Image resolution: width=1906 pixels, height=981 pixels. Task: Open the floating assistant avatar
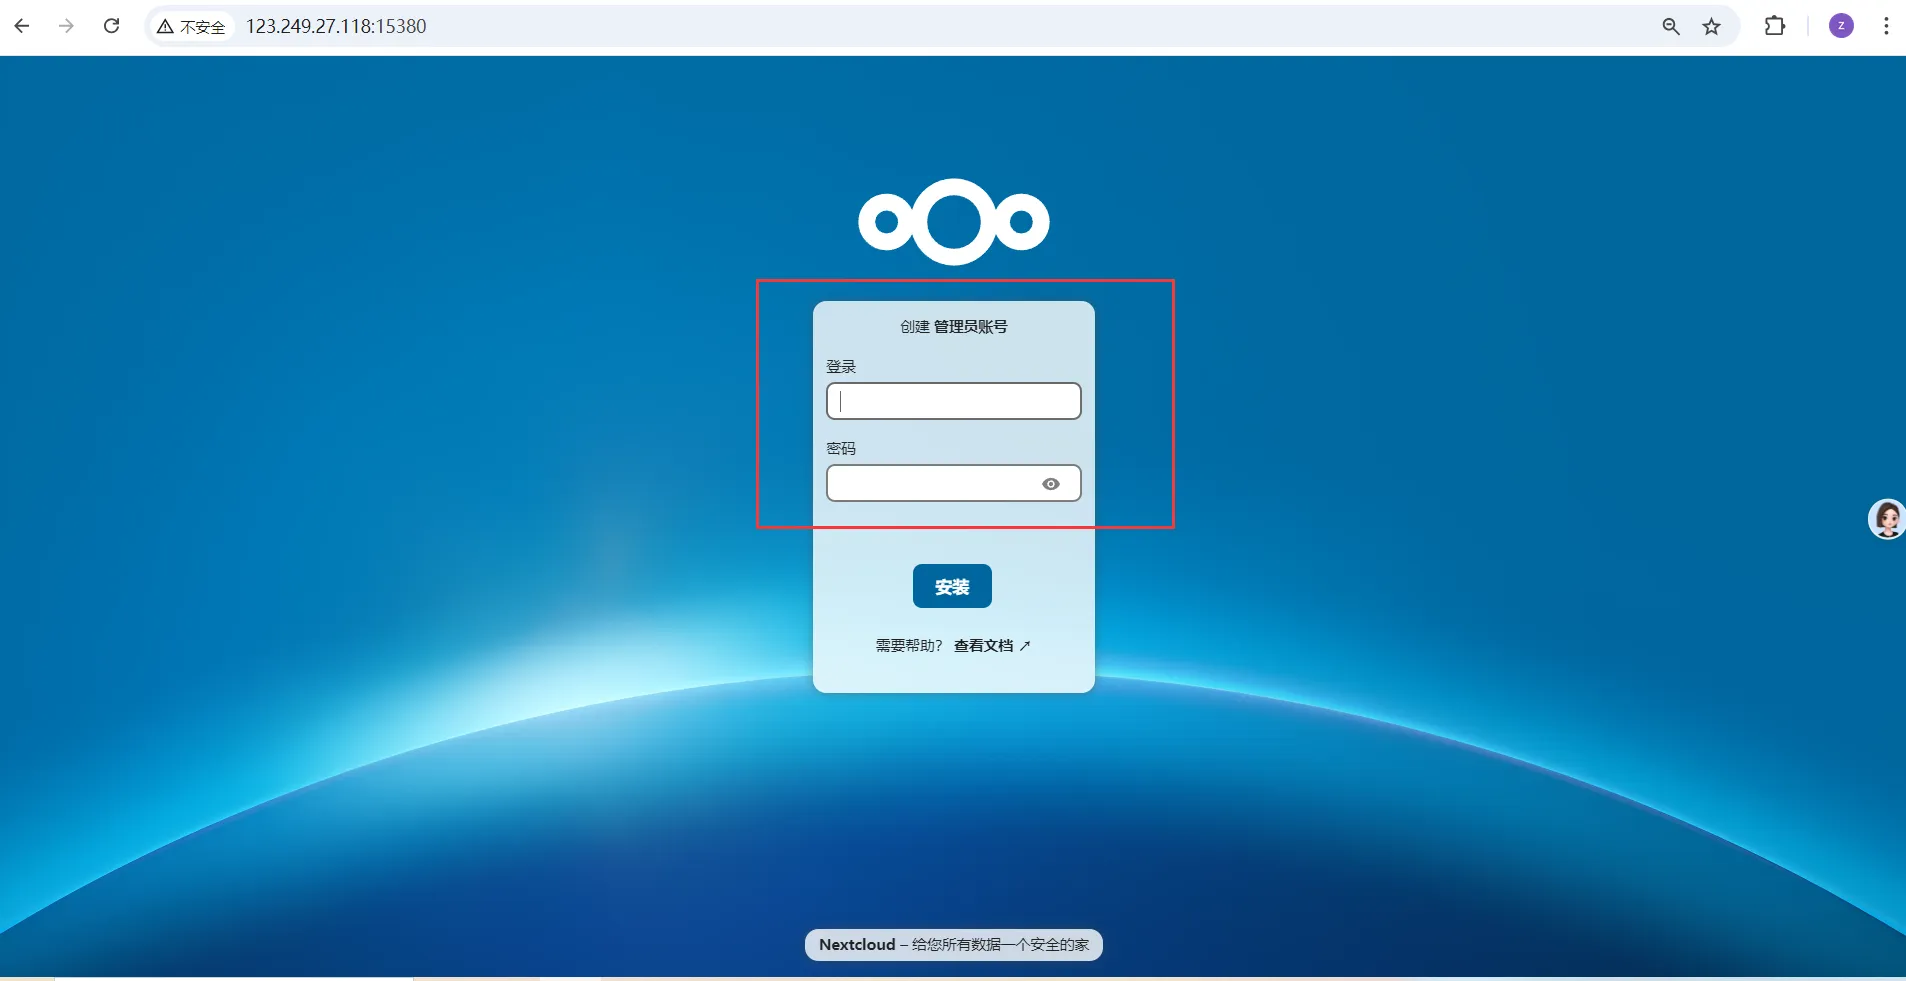(1887, 519)
